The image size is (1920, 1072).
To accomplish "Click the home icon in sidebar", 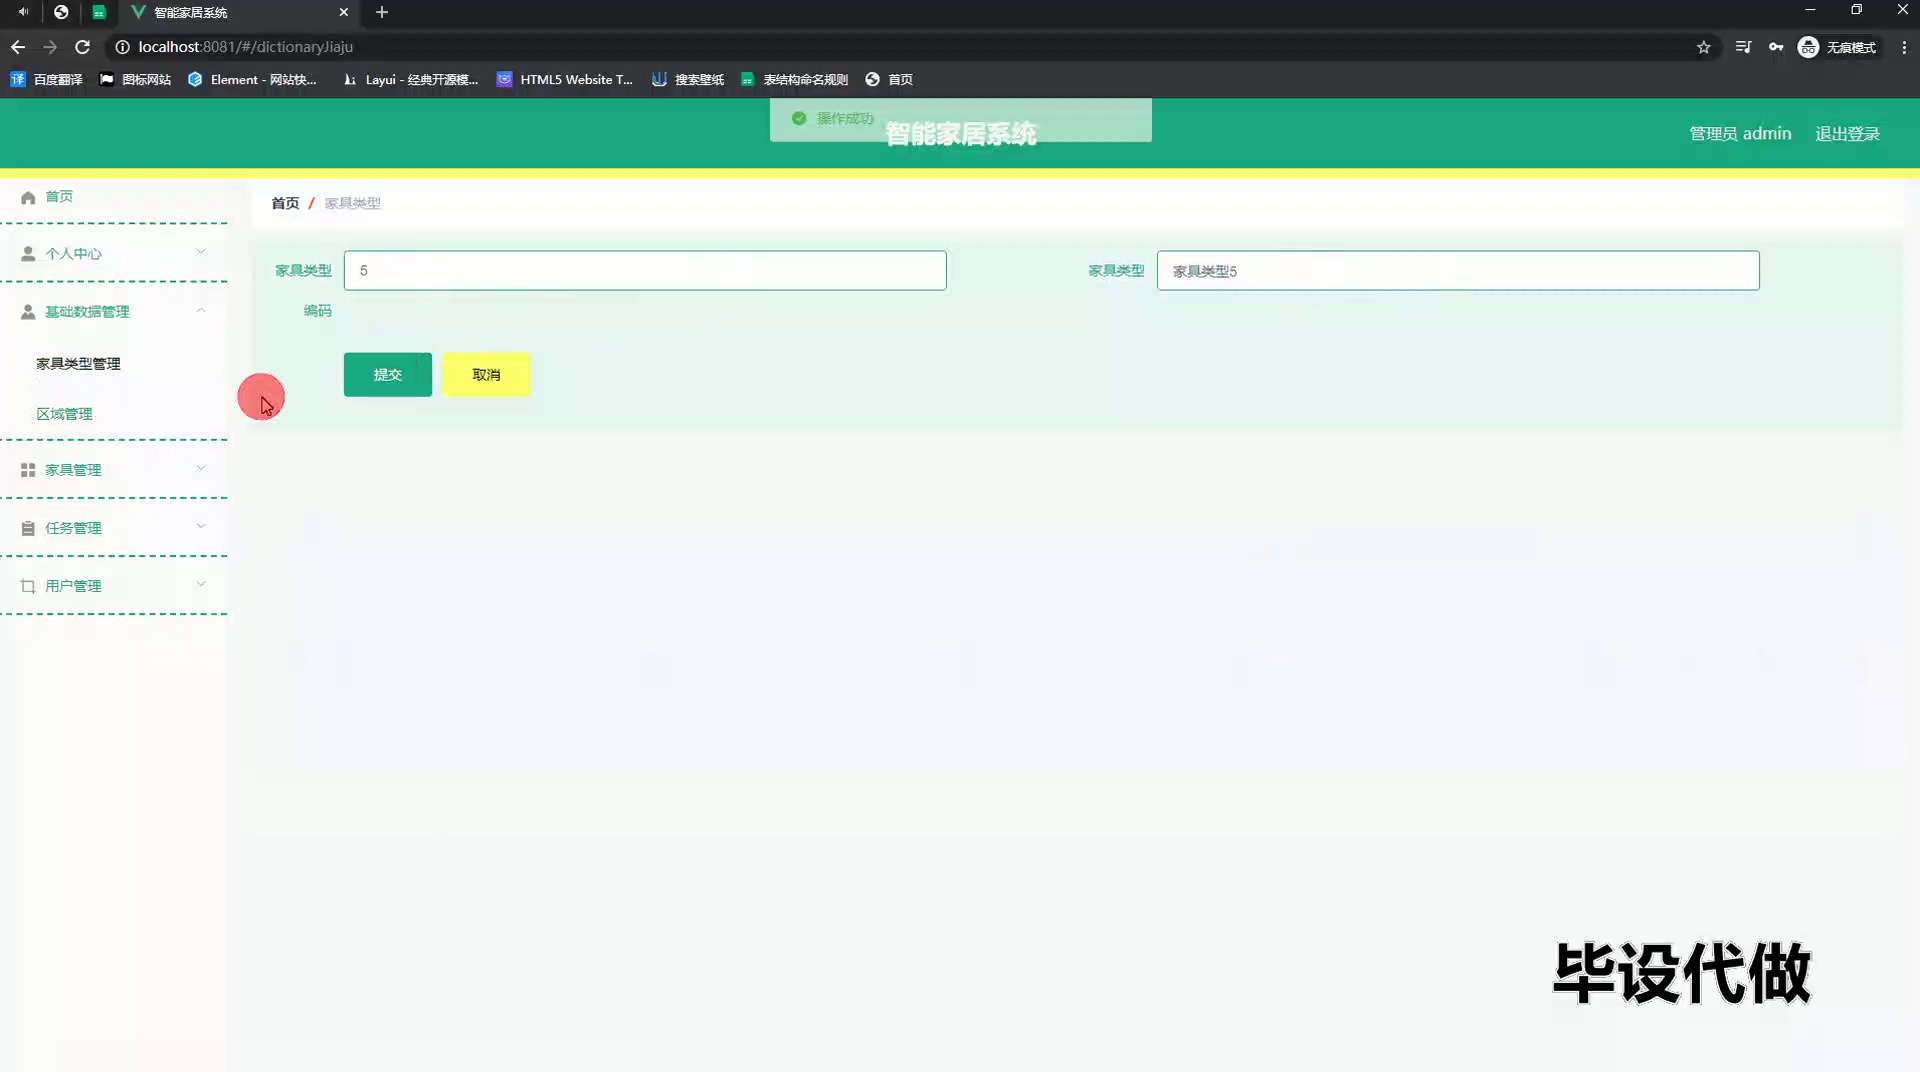I will [28, 197].
